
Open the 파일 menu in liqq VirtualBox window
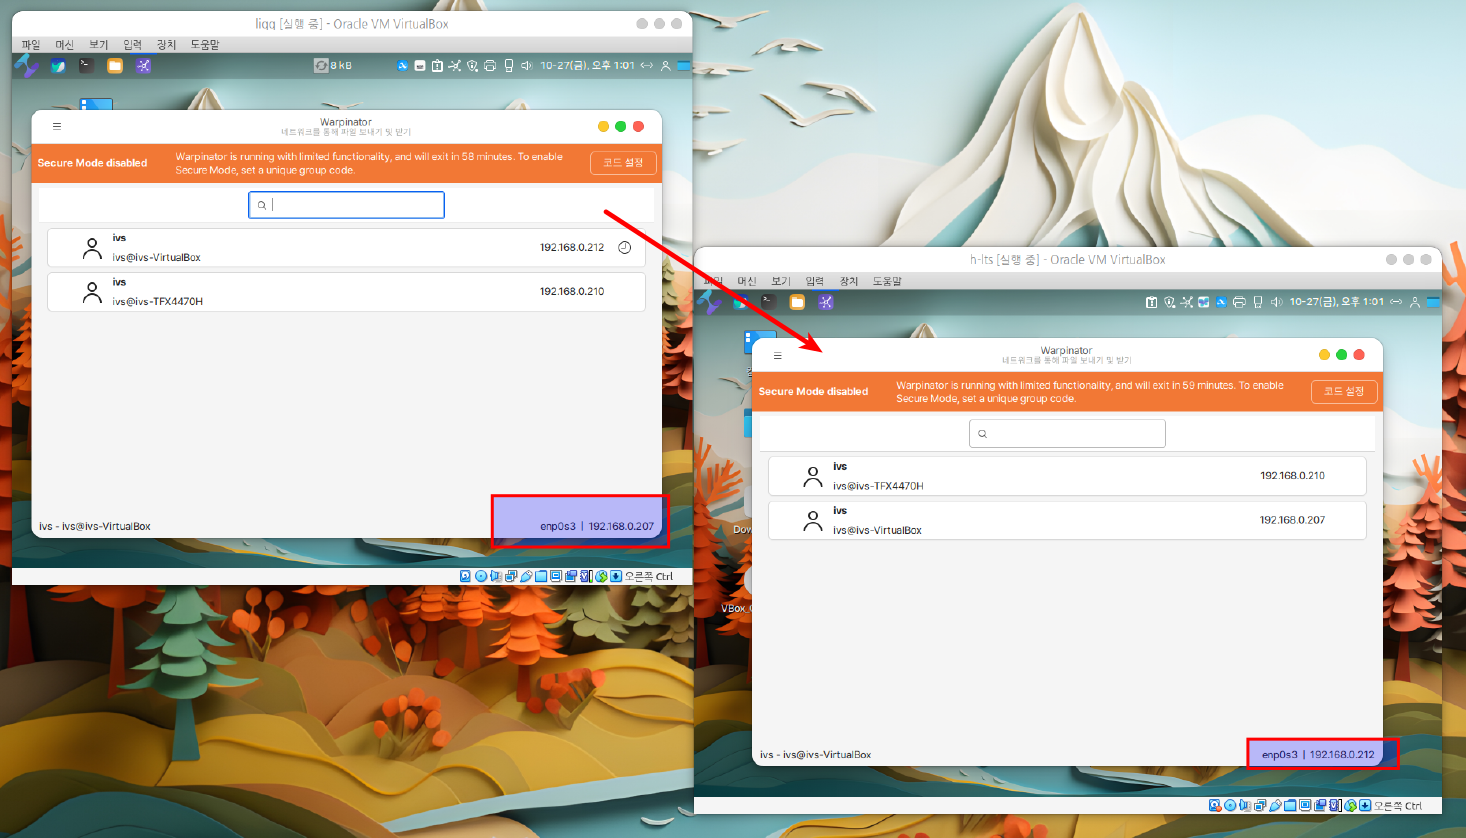pos(31,45)
